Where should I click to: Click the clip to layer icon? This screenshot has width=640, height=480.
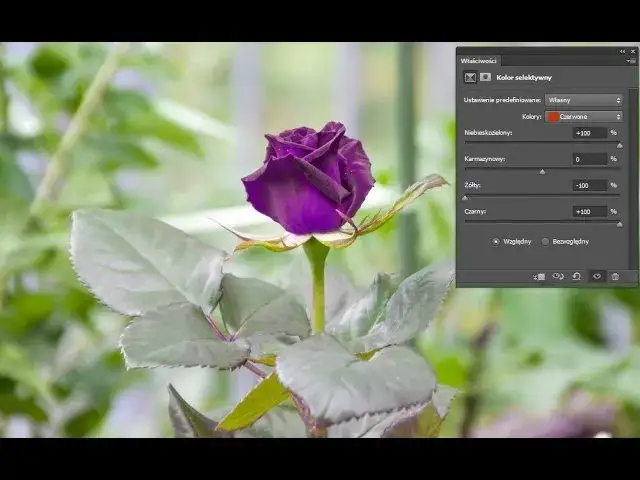tap(539, 276)
